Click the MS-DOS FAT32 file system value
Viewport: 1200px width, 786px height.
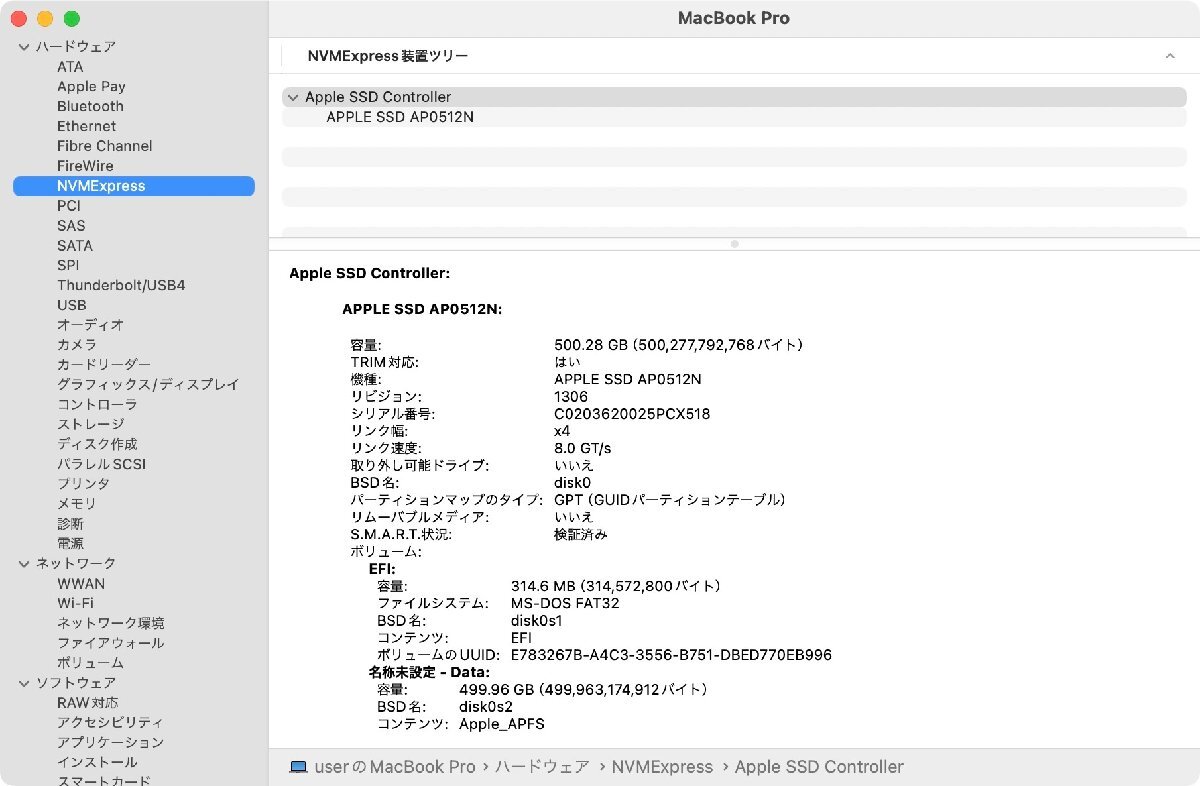pos(565,604)
